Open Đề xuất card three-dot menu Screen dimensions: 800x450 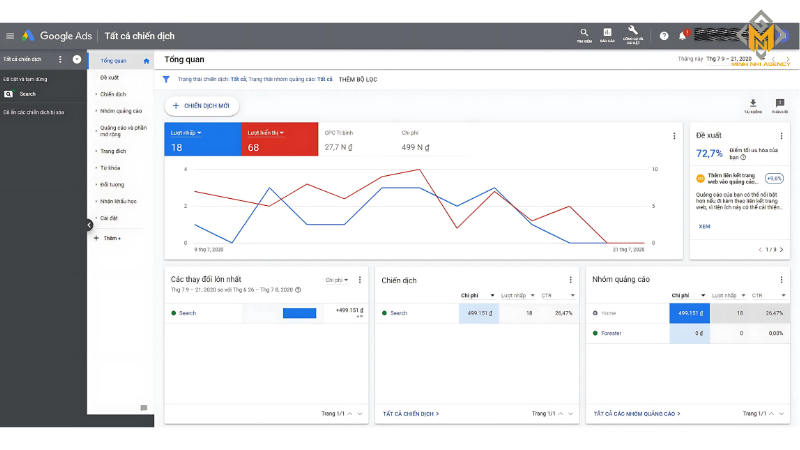[x=781, y=136]
